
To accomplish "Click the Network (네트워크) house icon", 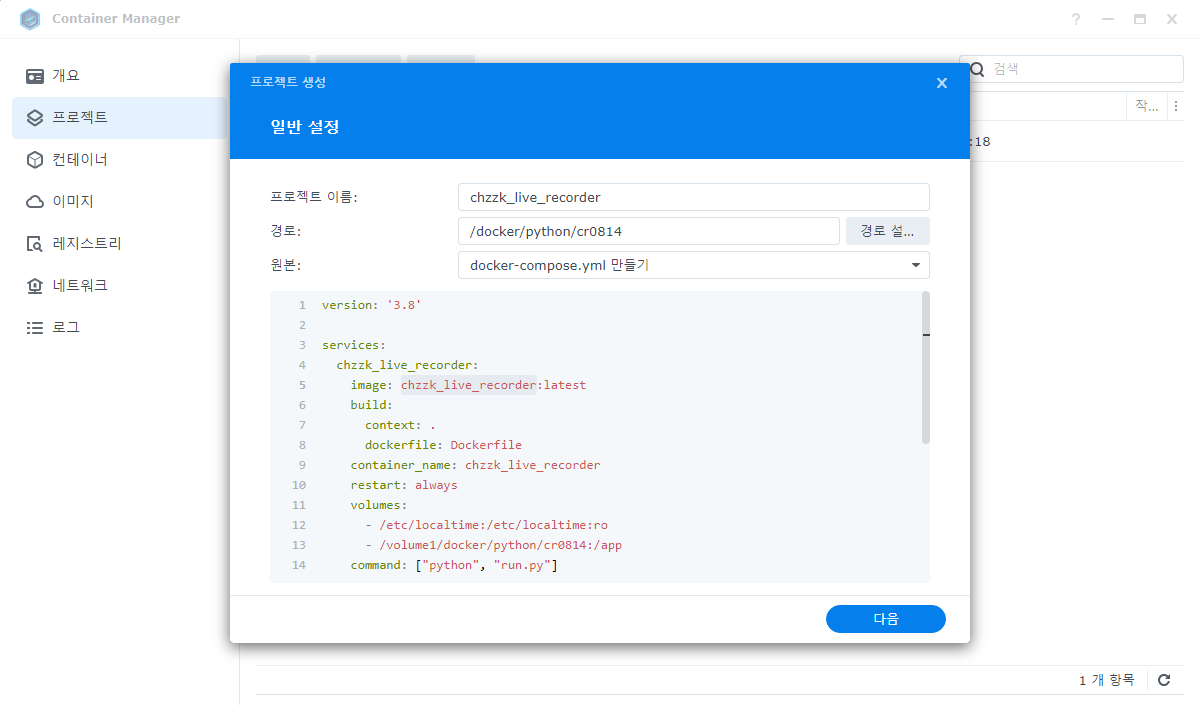I will click(x=35, y=286).
